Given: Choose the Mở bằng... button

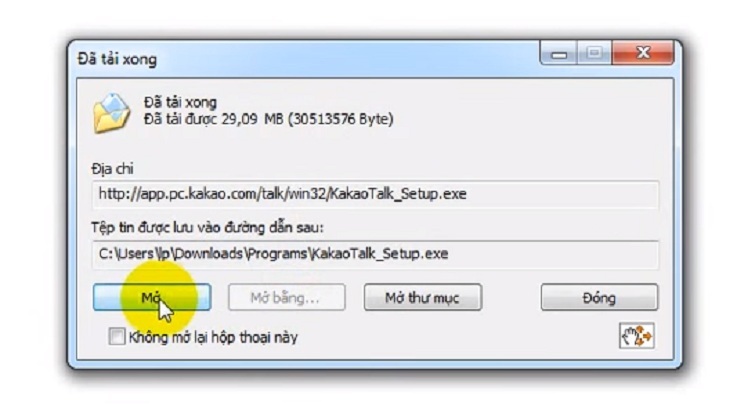Looking at the screenshot, I should click(286, 297).
